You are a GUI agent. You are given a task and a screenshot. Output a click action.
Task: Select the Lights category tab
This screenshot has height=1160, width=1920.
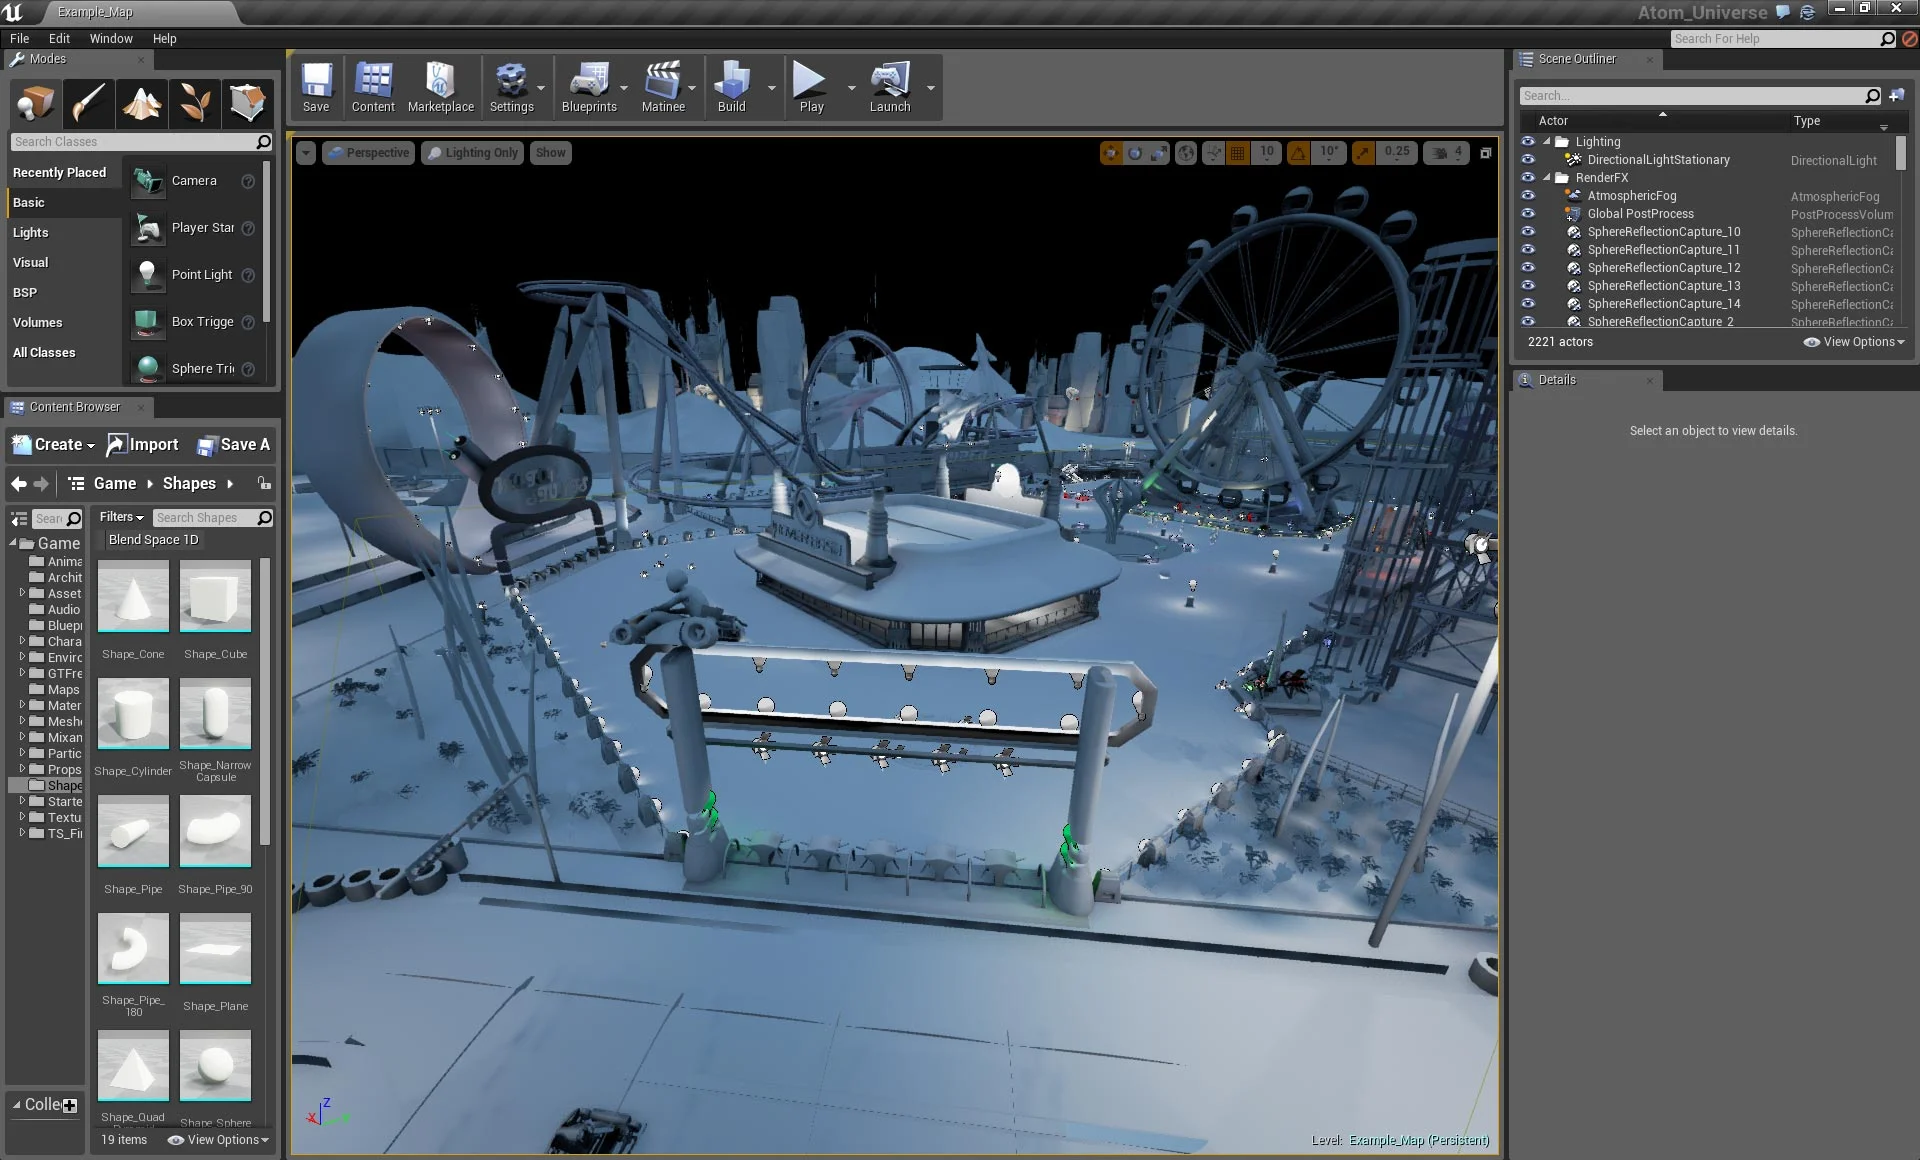[31, 232]
